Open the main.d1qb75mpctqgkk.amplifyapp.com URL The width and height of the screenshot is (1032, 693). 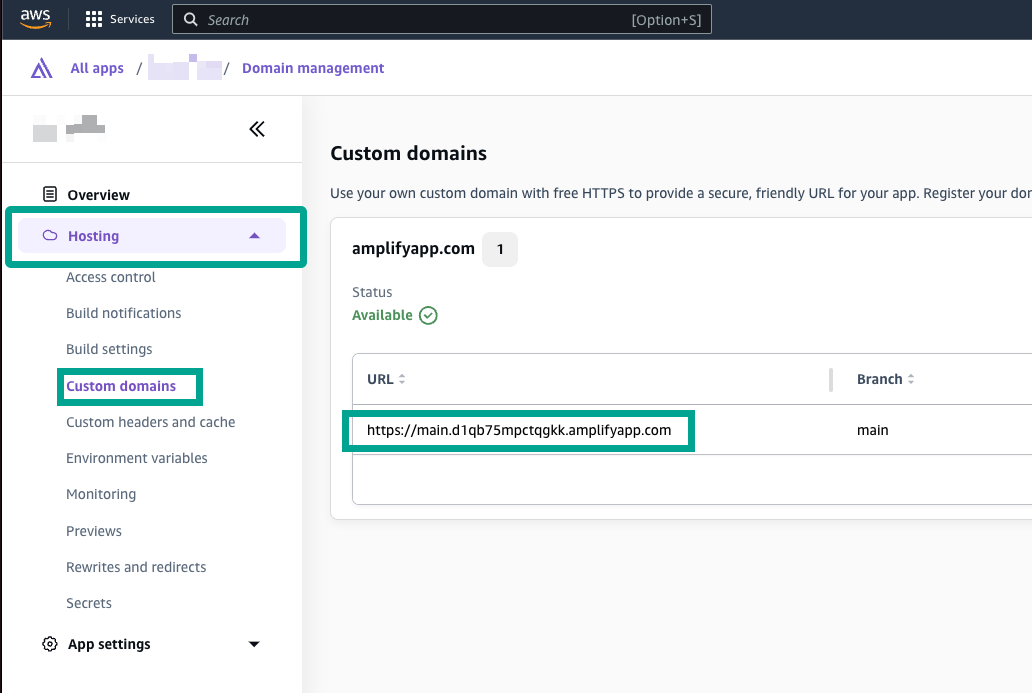[x=518, y=430]
